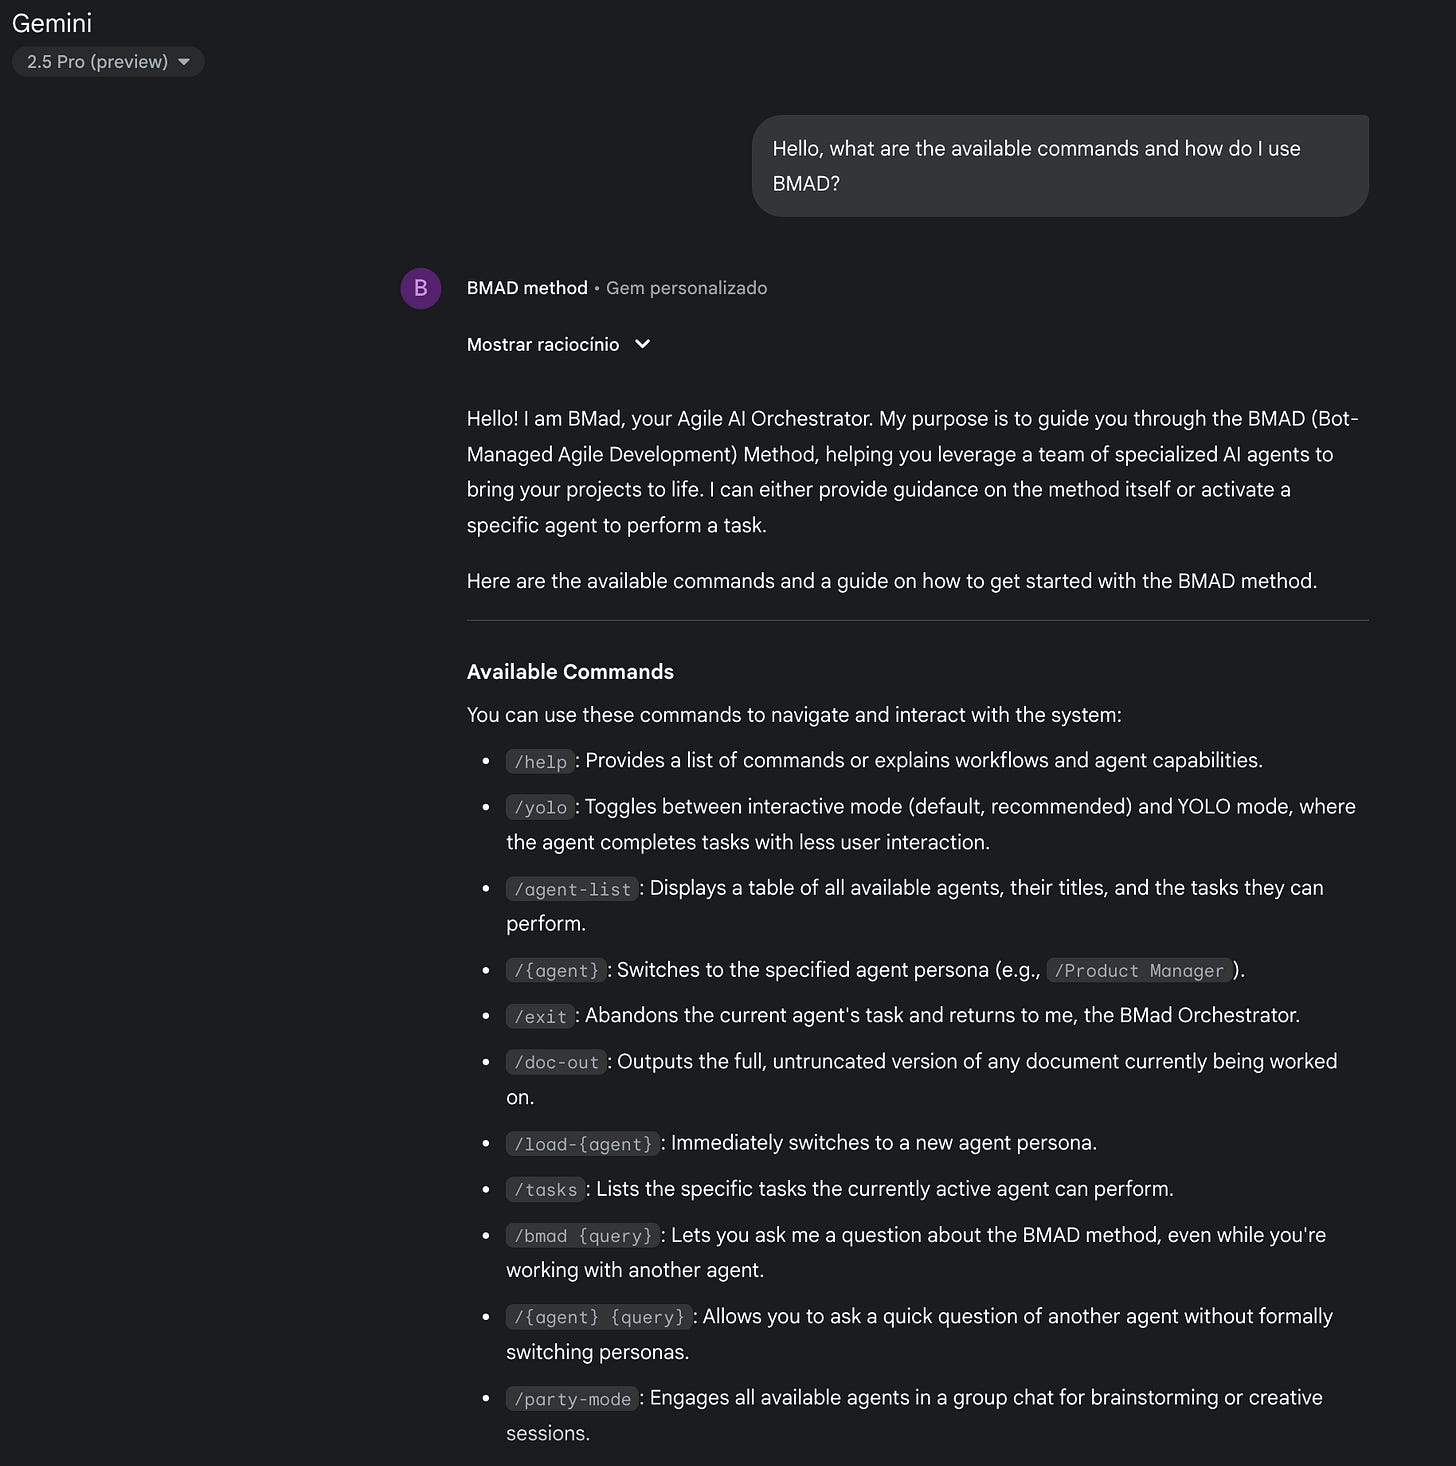
Task: Open the 2.5 Pro (preview) model dropdown
Action: (x=108, y=62)
